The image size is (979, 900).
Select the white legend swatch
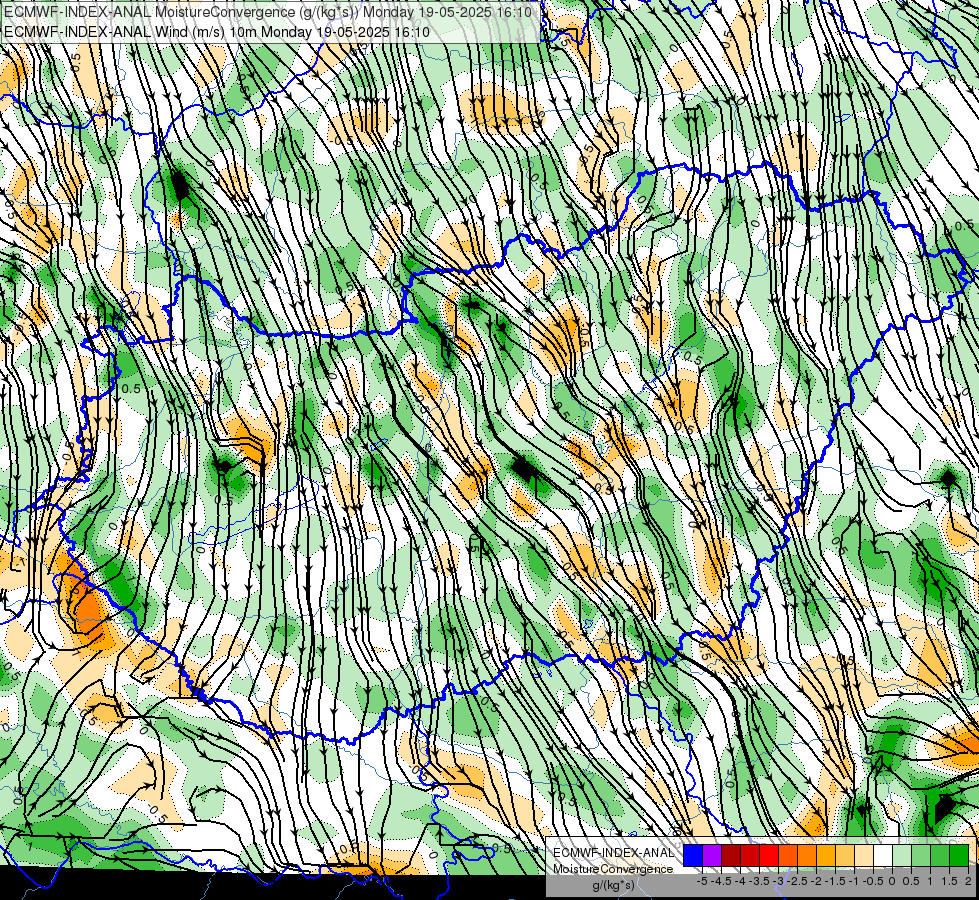coord(883,856)
